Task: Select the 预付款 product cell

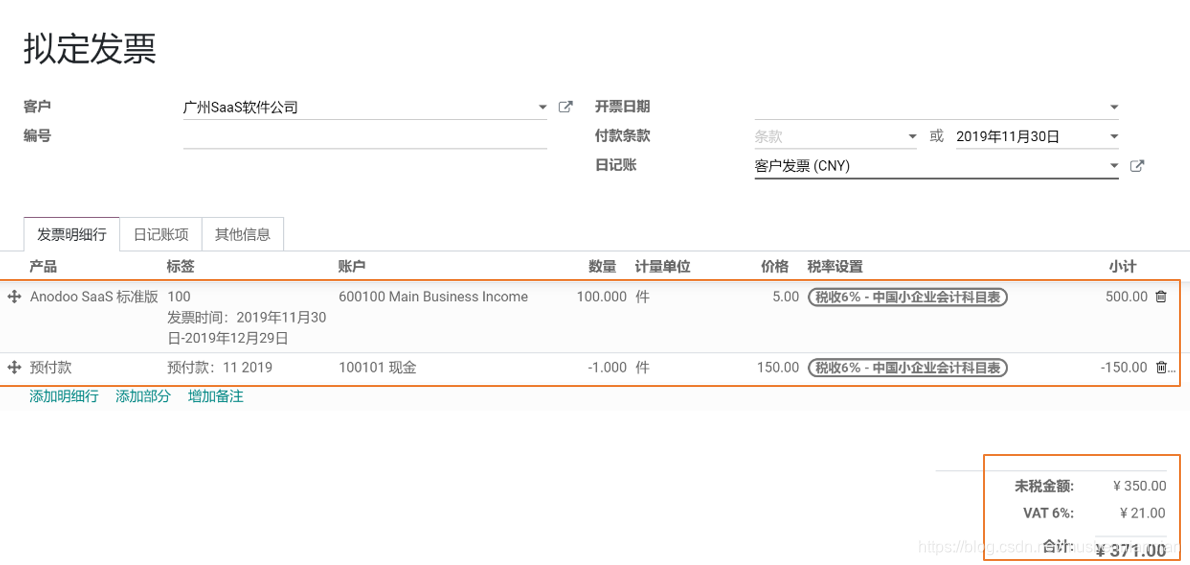Action: 51,368
